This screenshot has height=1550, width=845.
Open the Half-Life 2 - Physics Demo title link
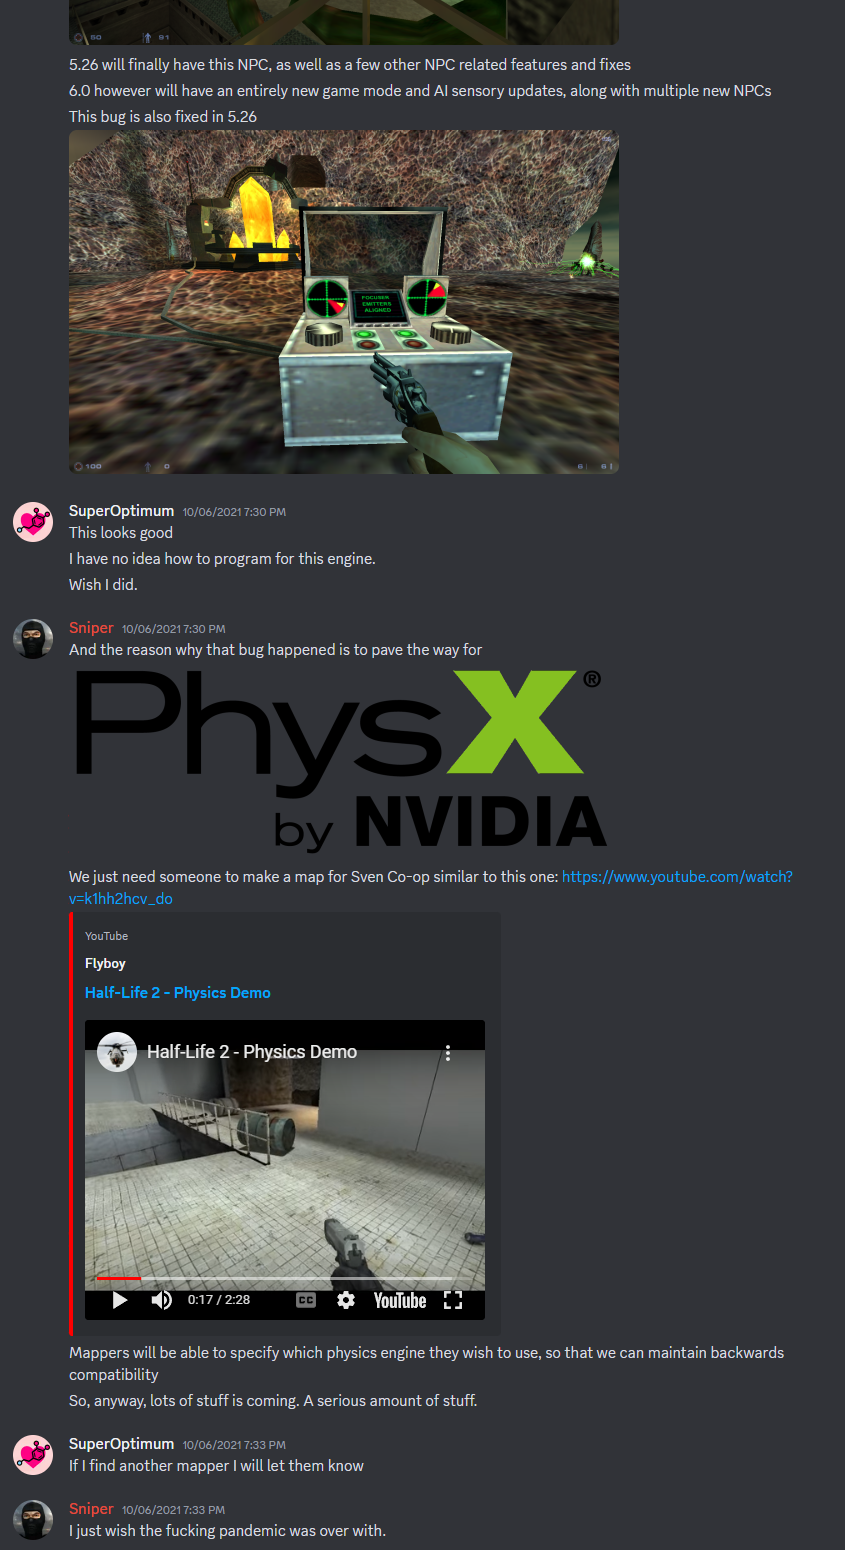178,992
